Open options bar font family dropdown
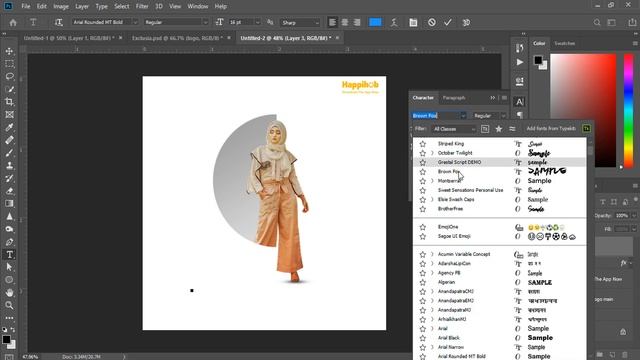 tap(135, 22)
